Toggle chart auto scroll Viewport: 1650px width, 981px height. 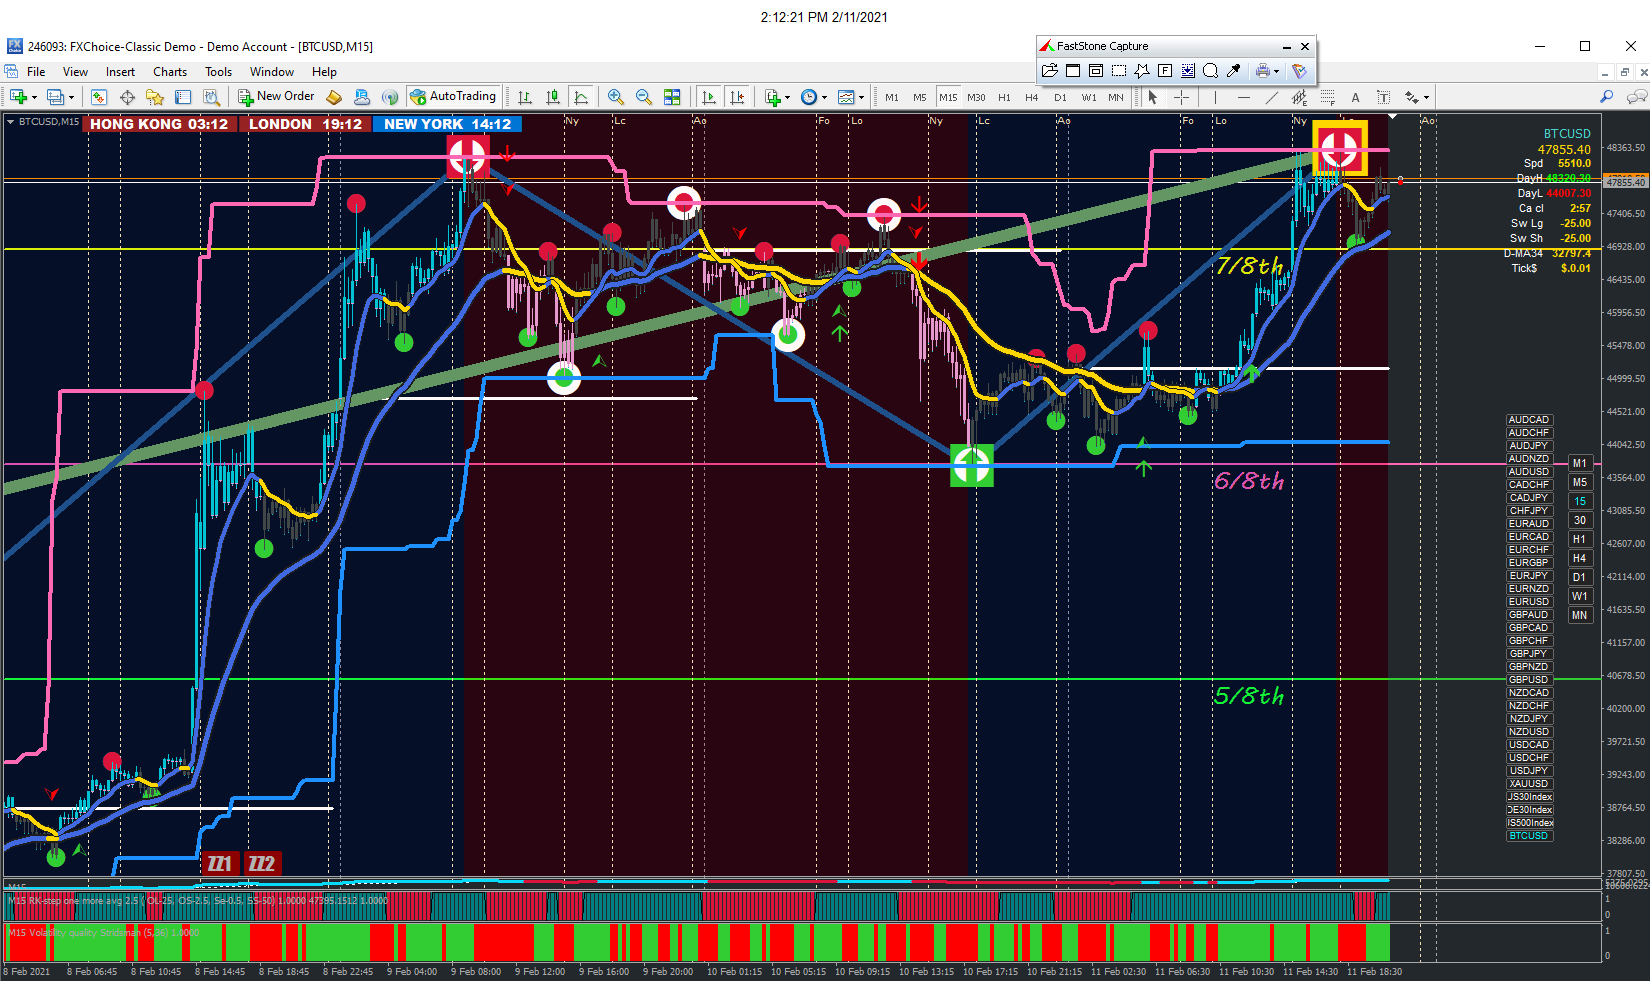(x=709, y=97)
